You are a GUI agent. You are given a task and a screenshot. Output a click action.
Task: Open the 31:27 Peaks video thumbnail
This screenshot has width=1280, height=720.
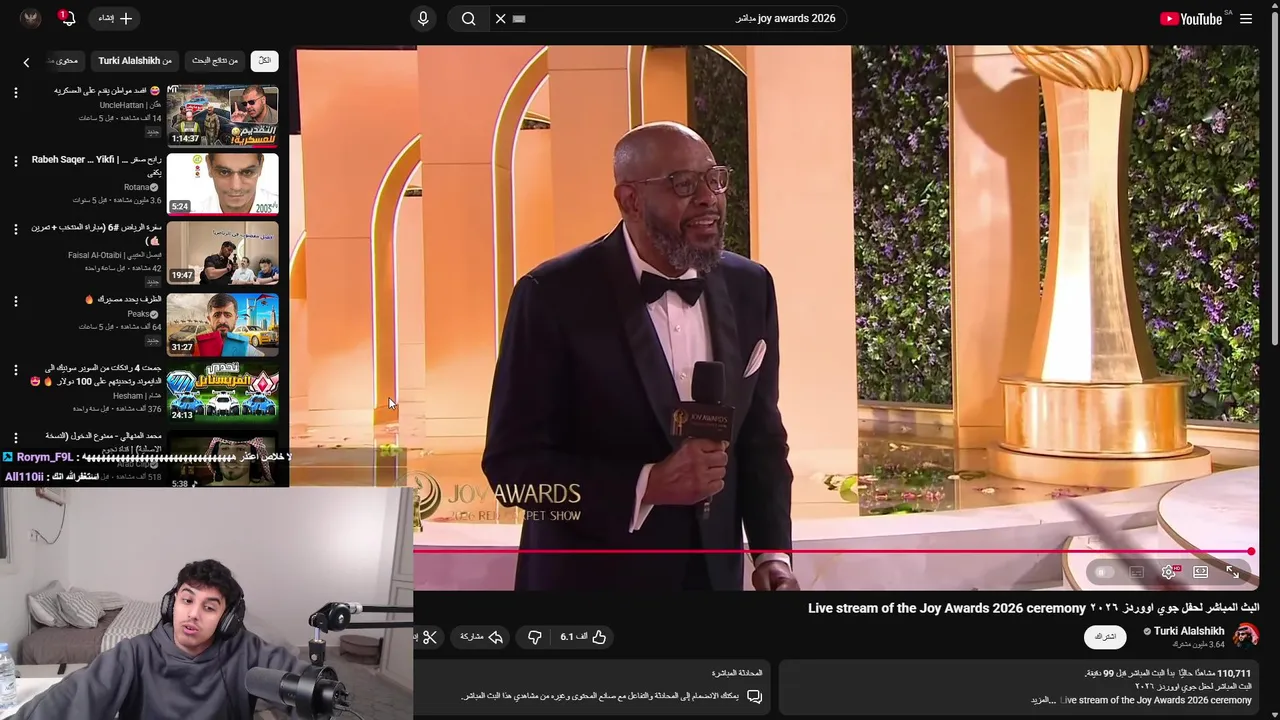tap(223, 324)
